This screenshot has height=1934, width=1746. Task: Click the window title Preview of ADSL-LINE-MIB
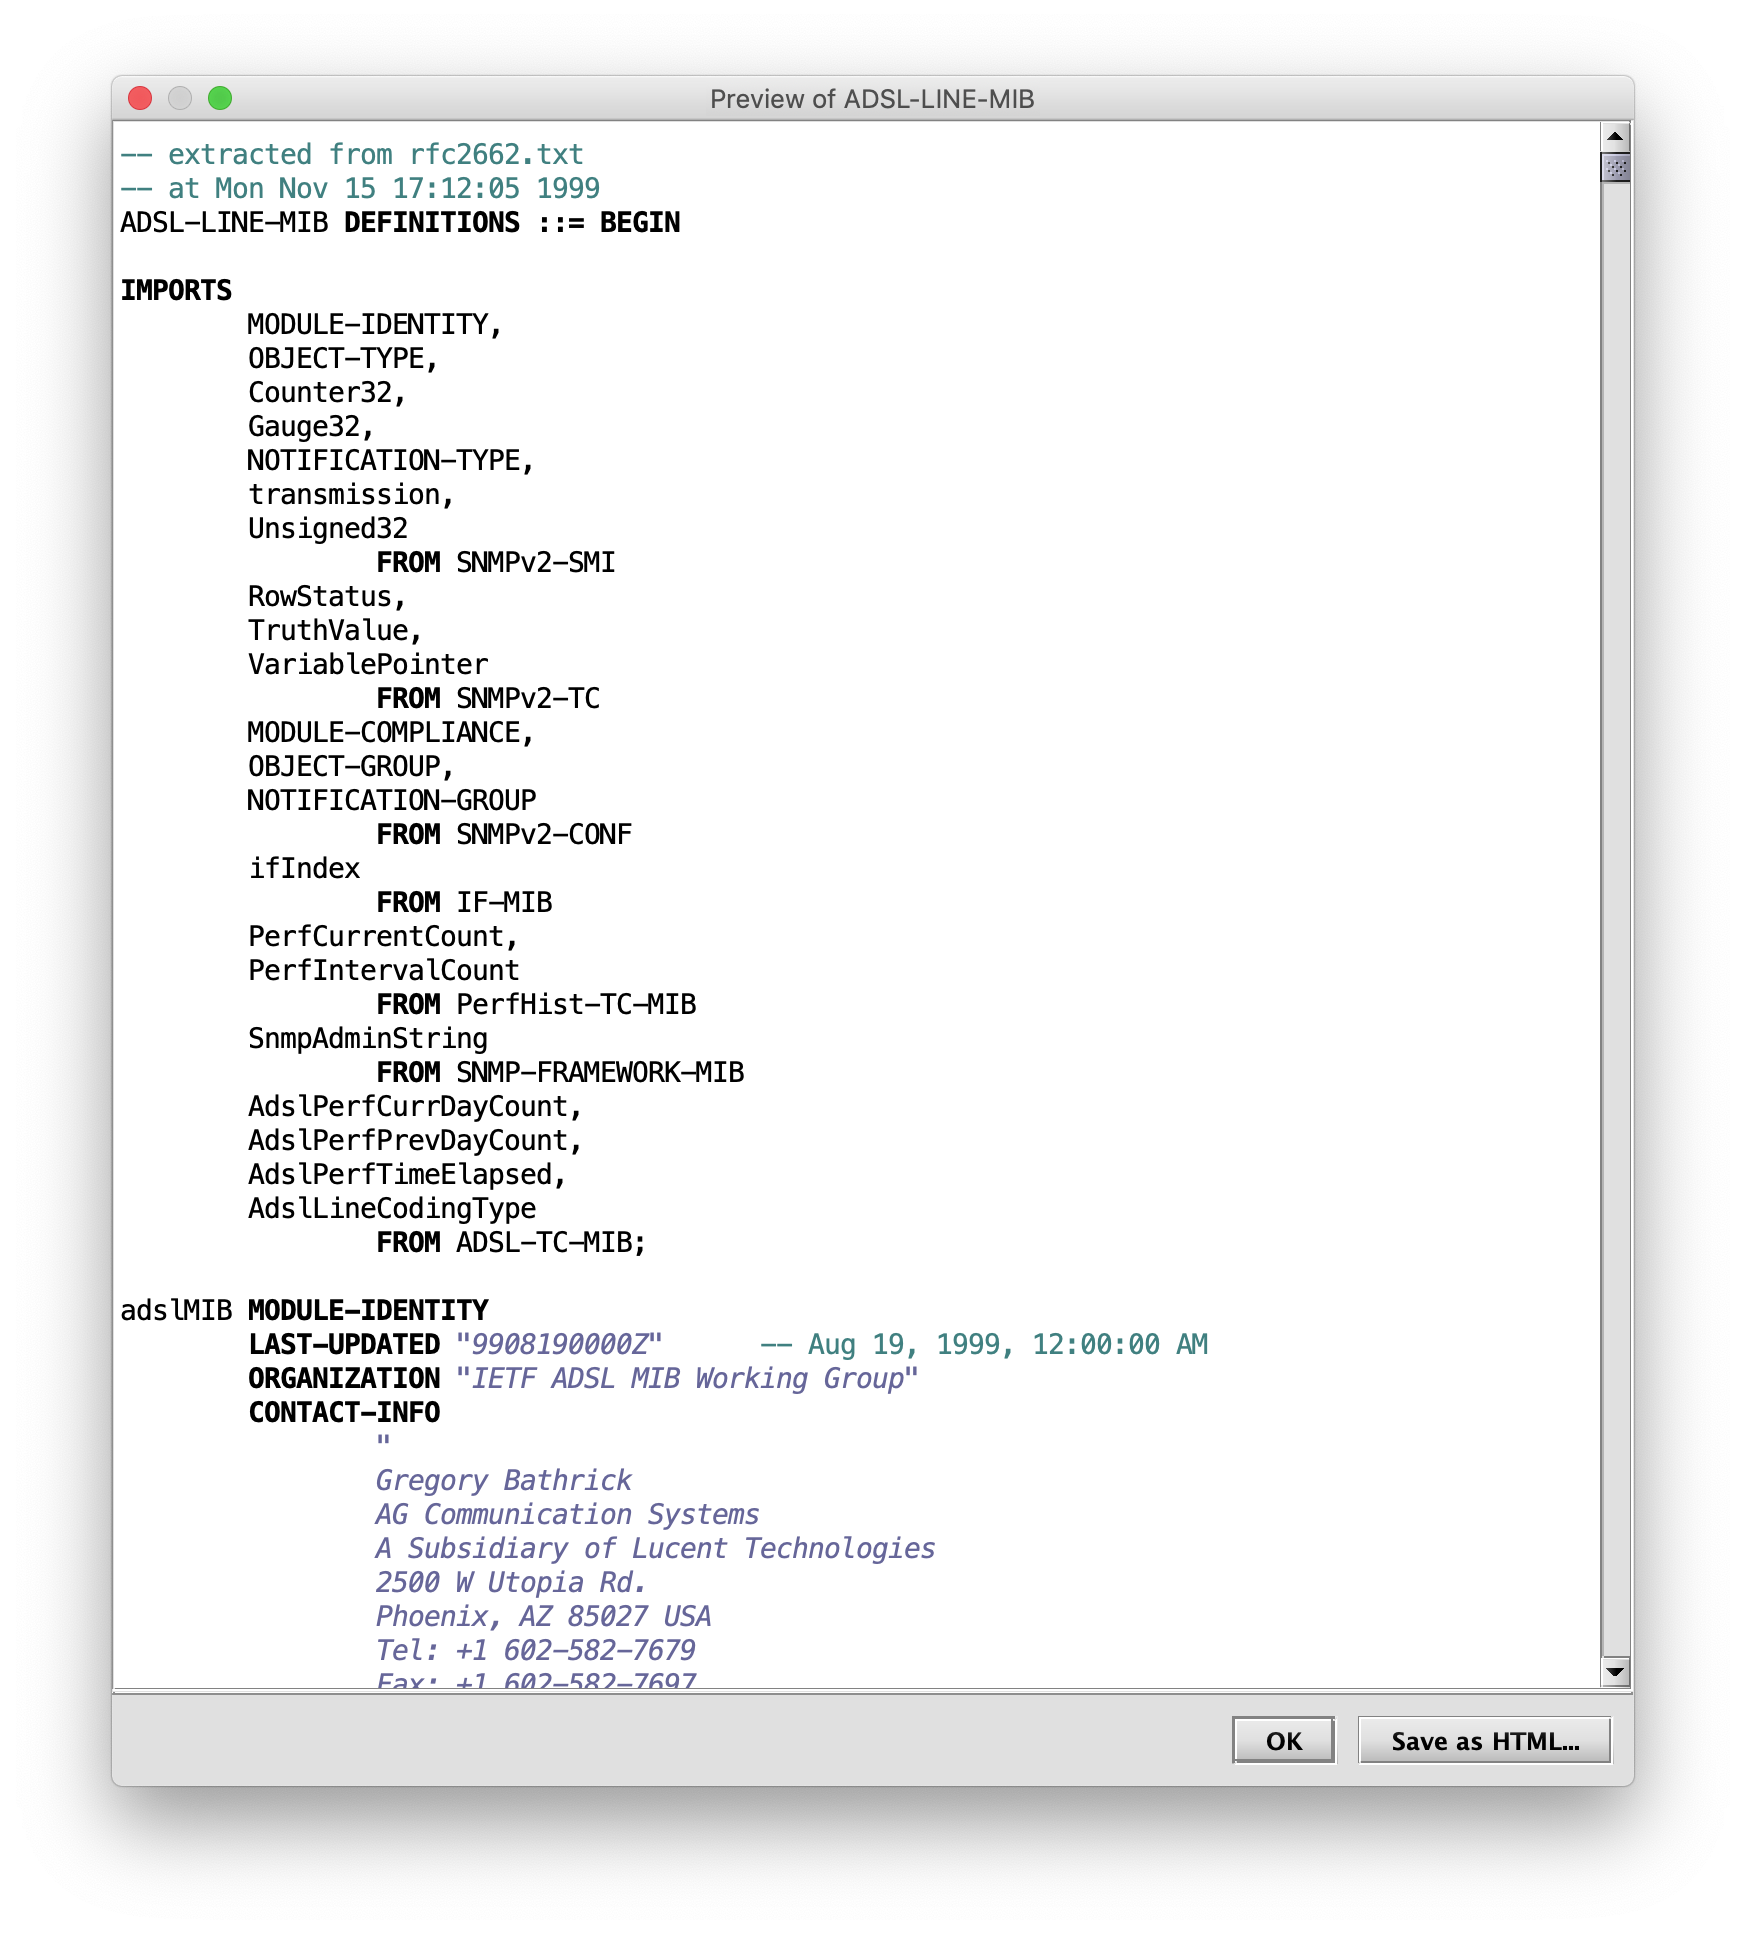pos(871,98)
